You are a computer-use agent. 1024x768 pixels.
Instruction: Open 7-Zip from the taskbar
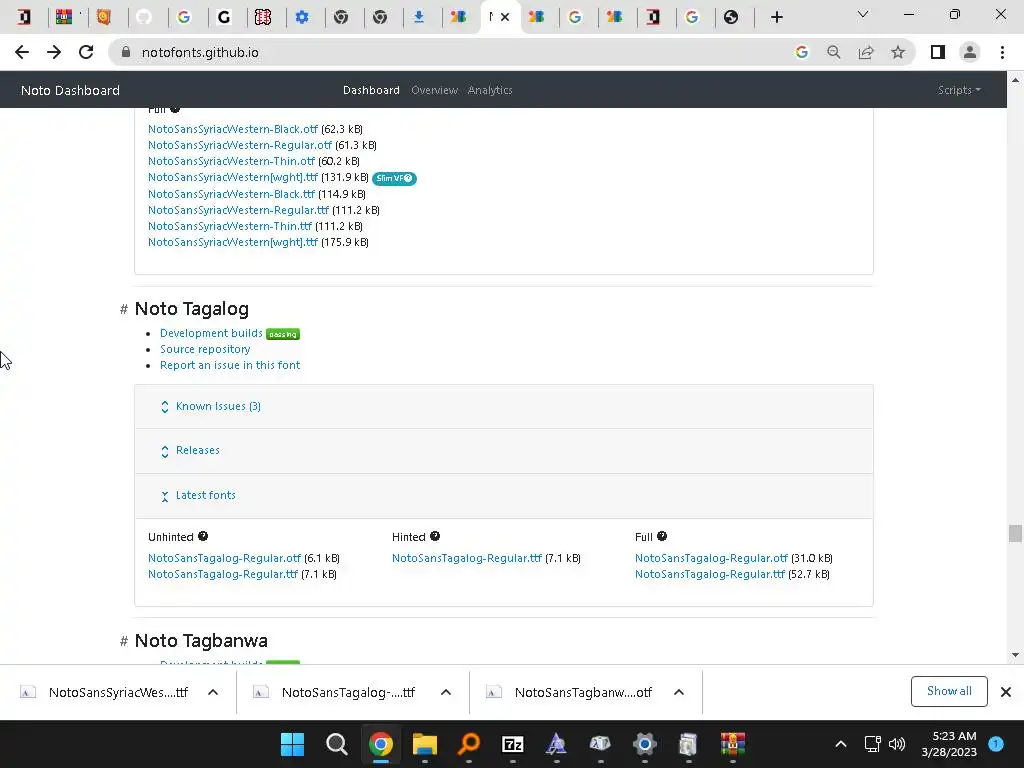(513, 744)
